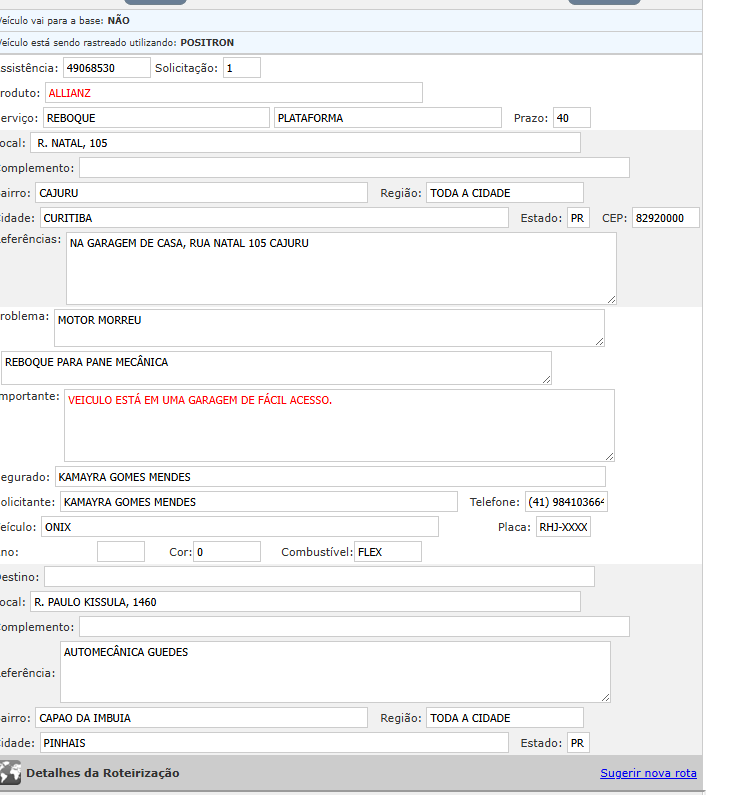This screenshot has height=795, width=756.
Task: Select the REBOQUE PARA PANE MECÂNICA text area
Action: pyautogui.click(x=276, y=368)
